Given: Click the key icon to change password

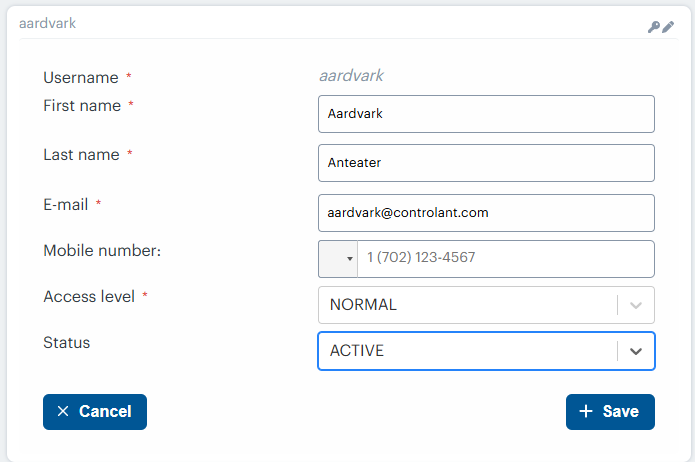Looking at the screenshot, I should click(655, 27).
